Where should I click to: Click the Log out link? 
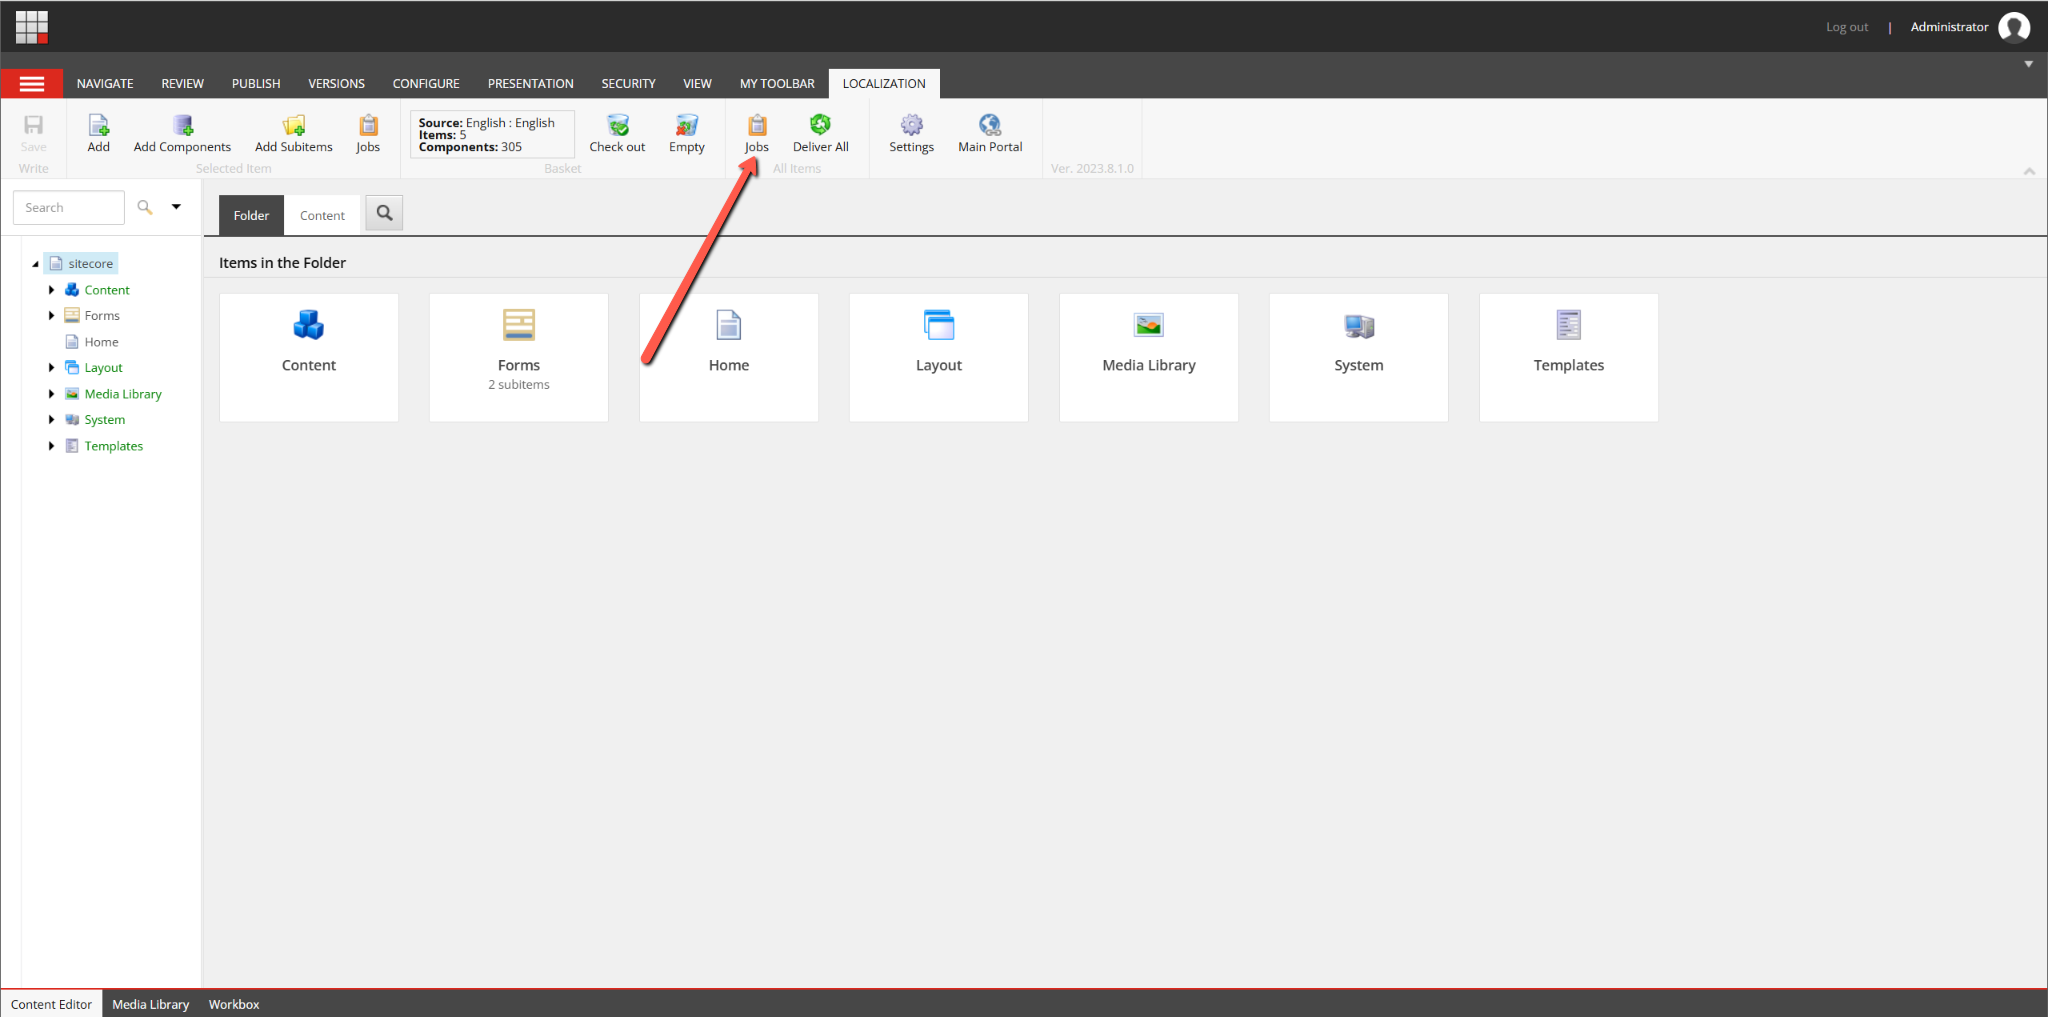coord(1847,27)
